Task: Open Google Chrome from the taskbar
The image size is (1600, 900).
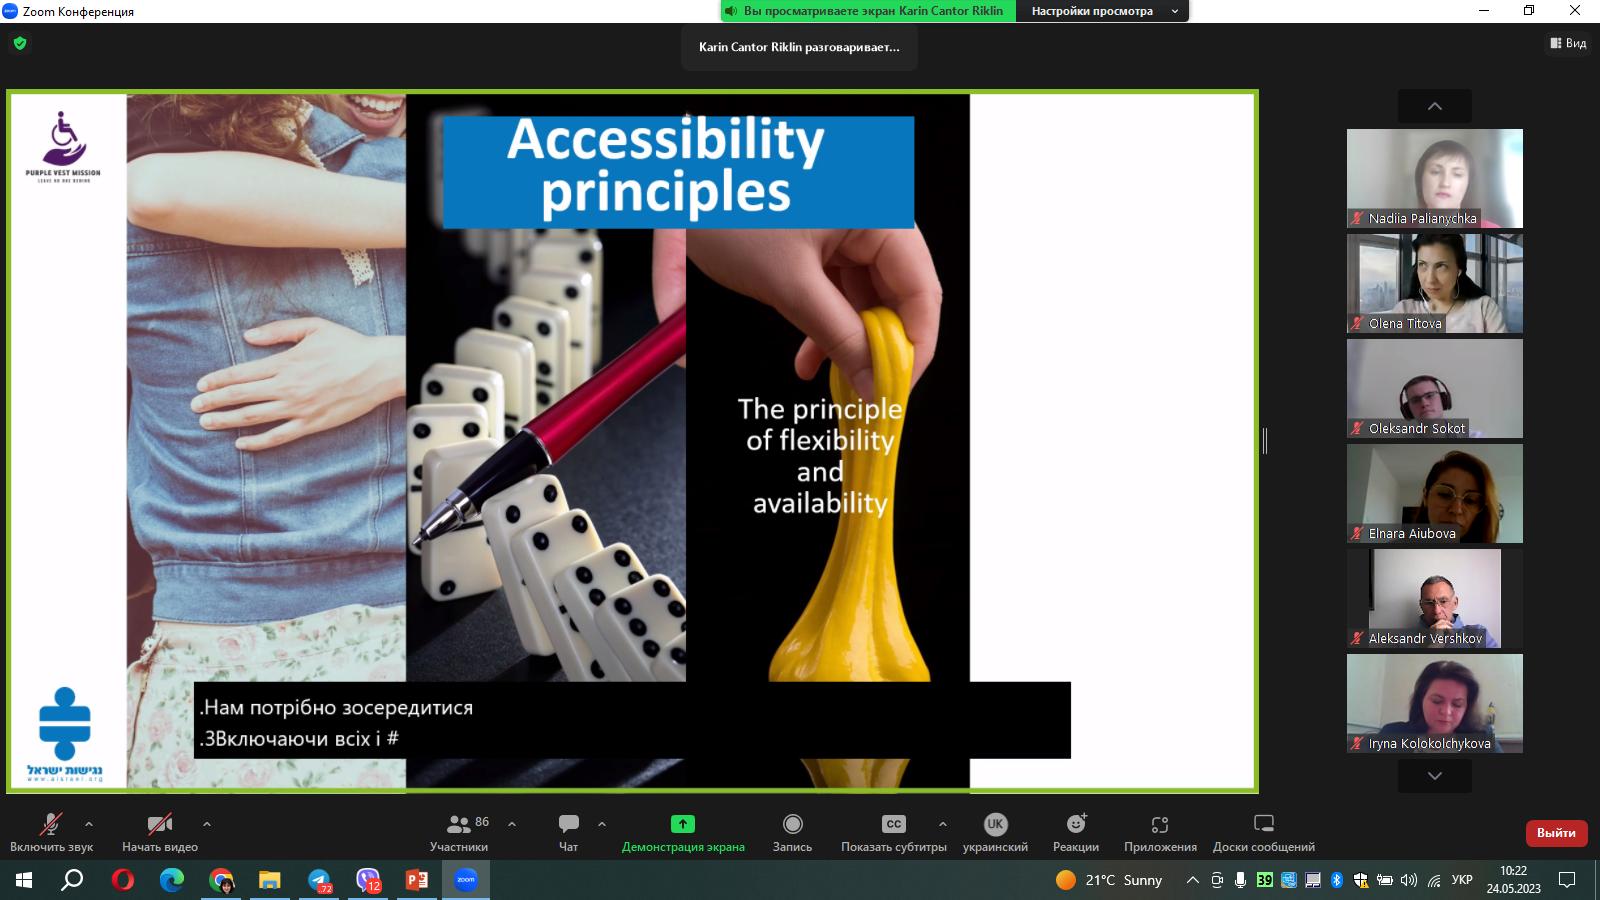Action: [x=221, y=880]
